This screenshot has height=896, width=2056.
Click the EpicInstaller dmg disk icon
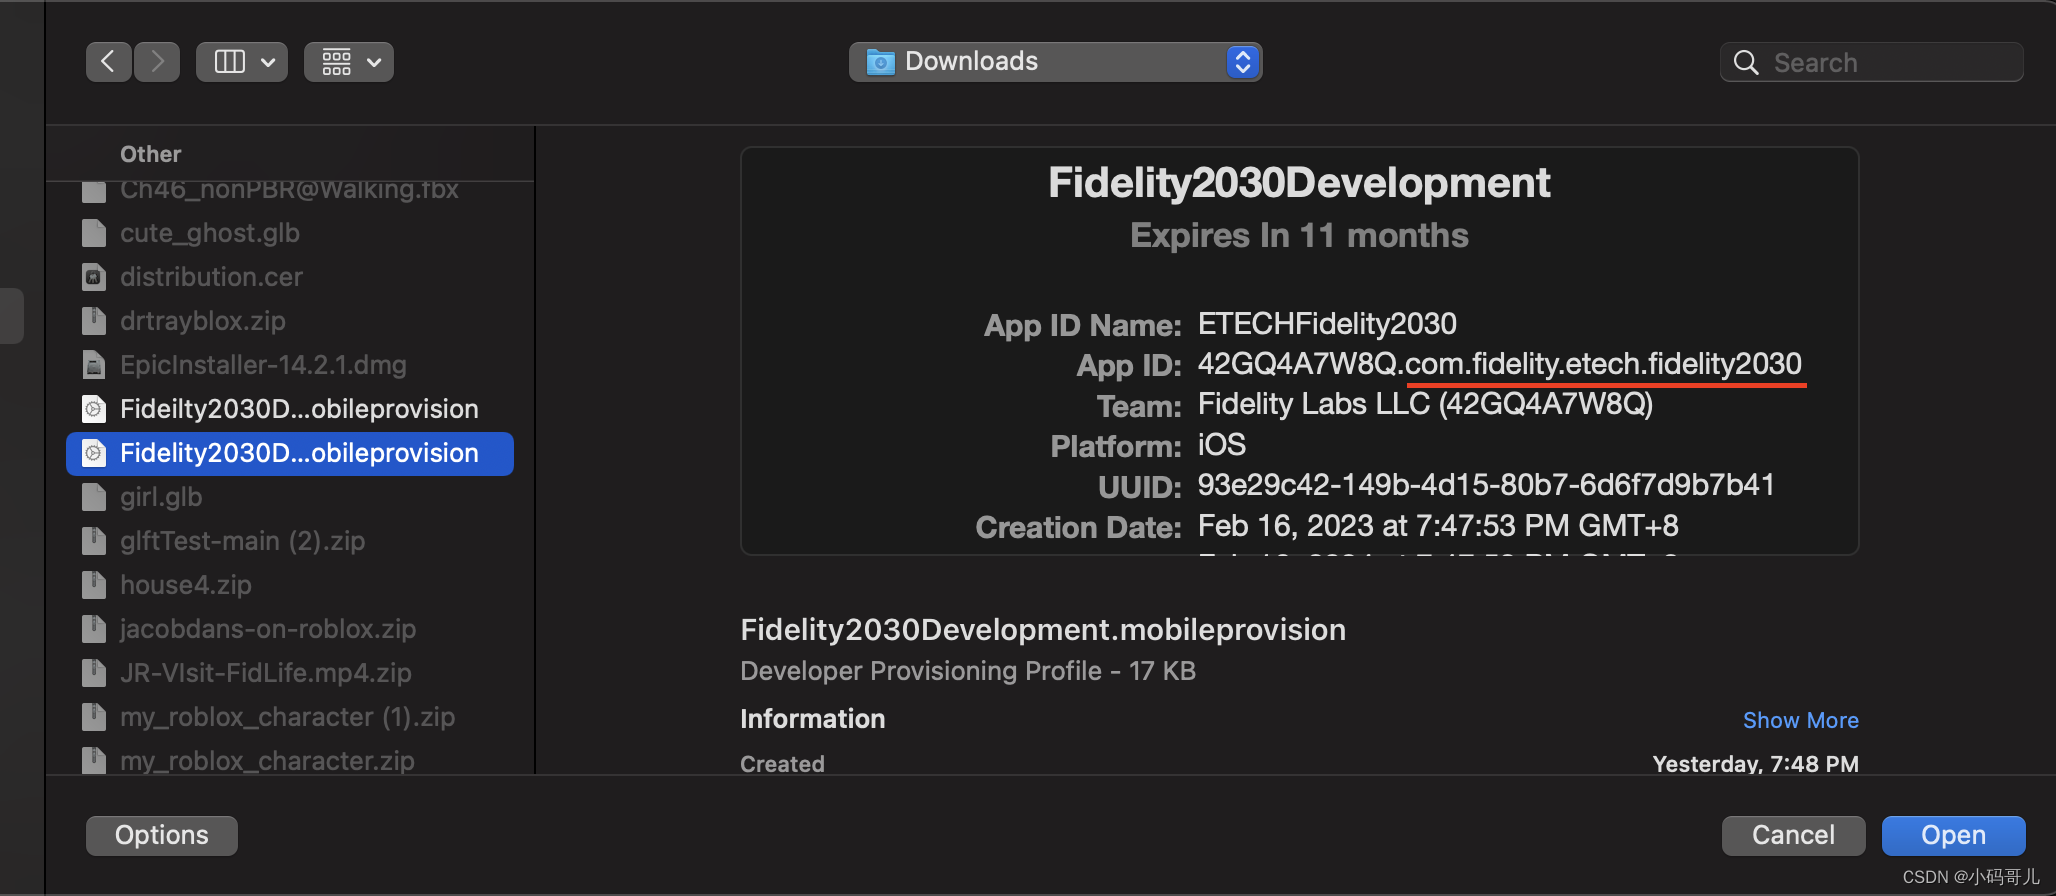pyautogui.click(x=94, y=365)
